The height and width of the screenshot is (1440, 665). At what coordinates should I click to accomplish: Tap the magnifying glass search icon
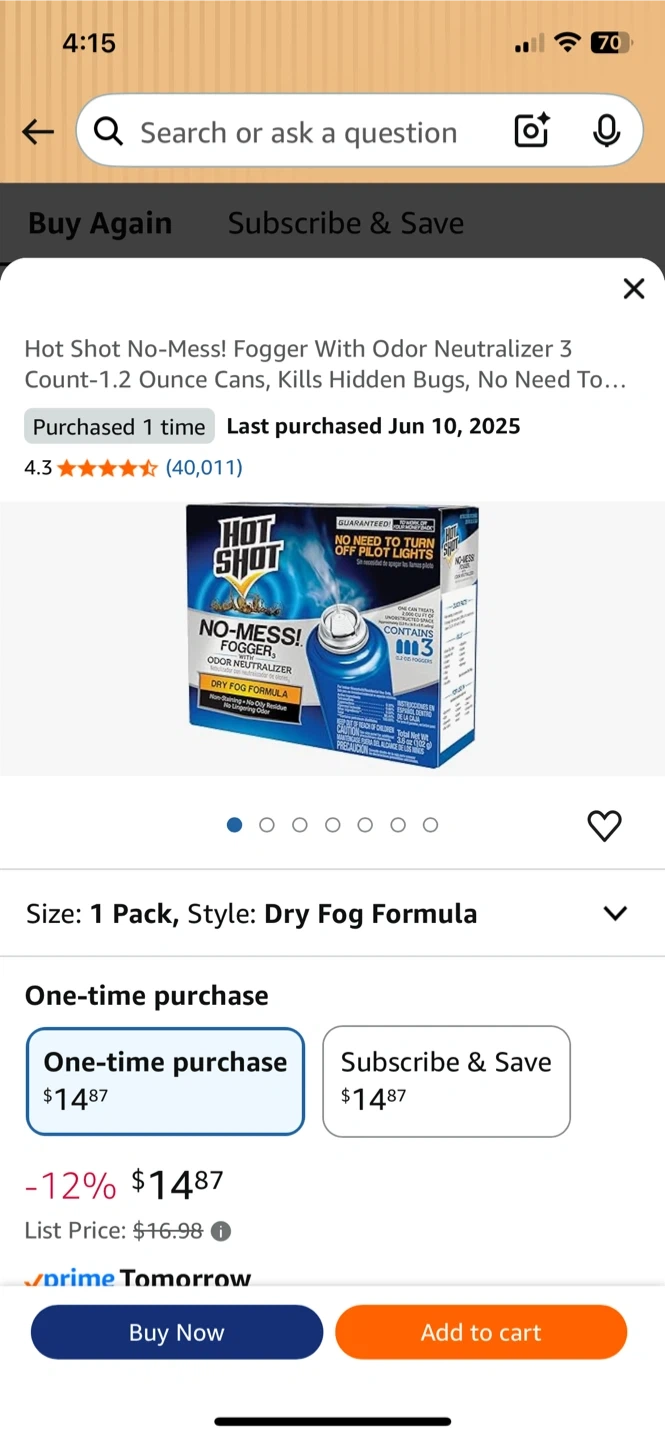(x=108, y=131)
